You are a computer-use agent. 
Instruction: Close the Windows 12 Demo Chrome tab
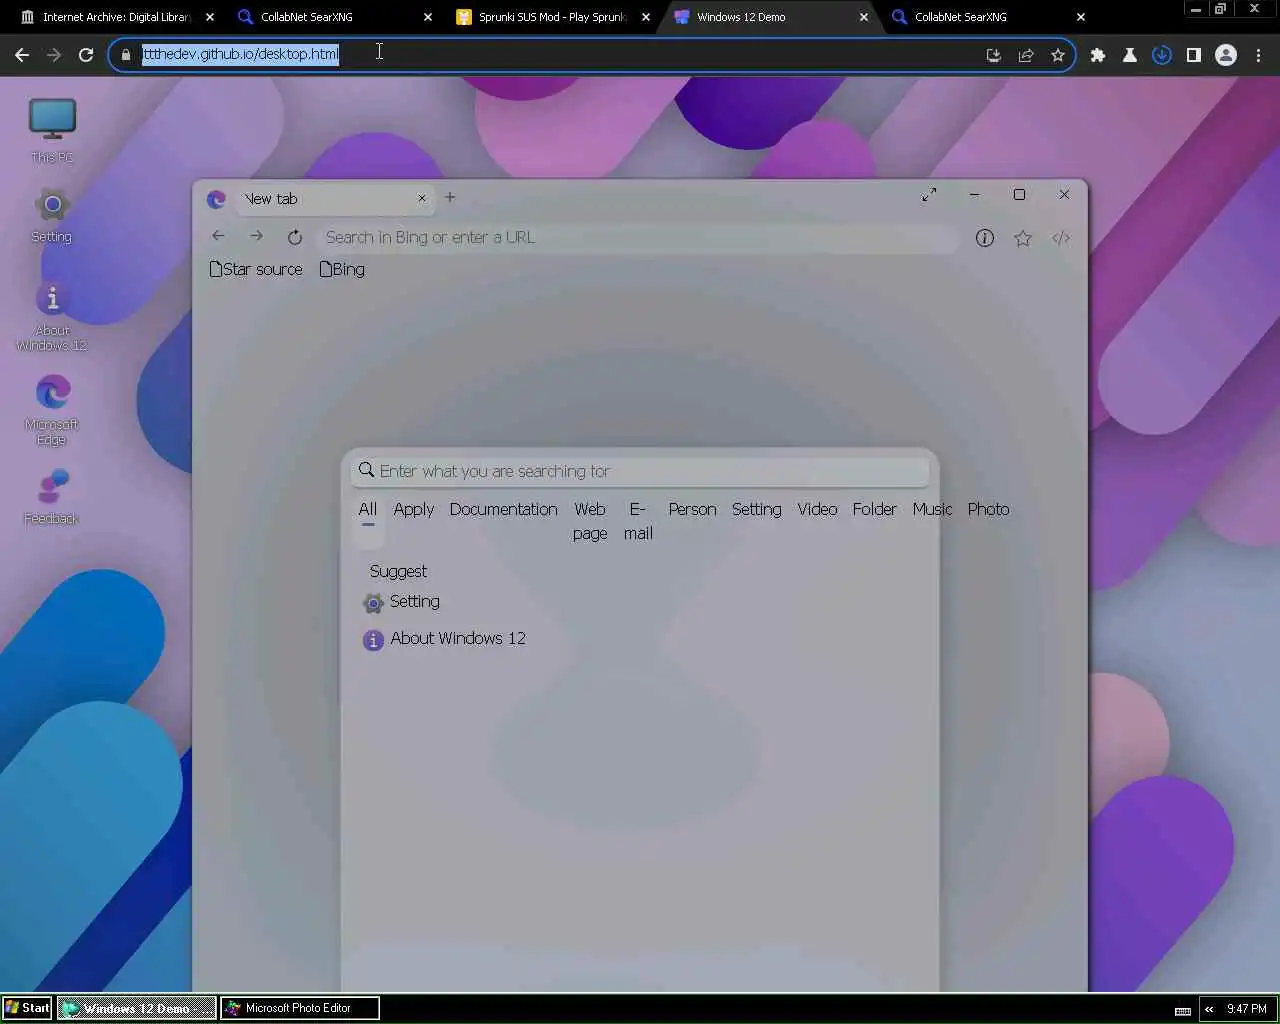(864, 17)
